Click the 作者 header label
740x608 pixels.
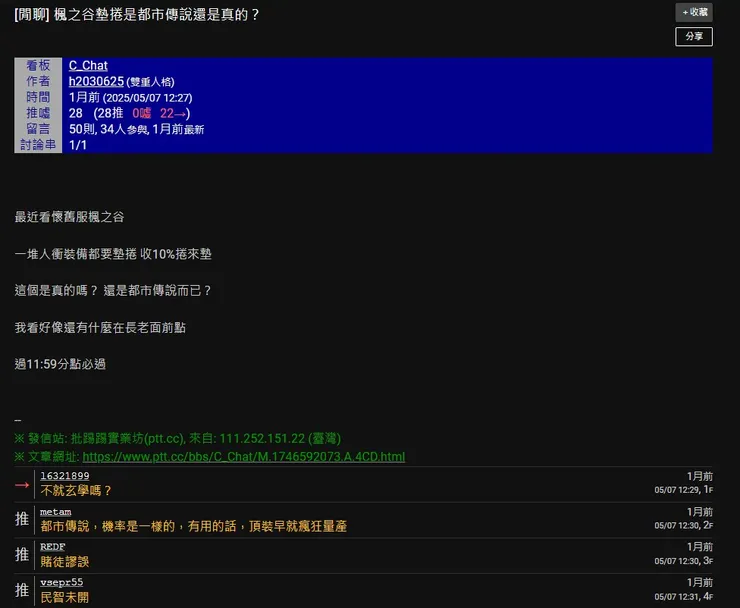(38, 81)
